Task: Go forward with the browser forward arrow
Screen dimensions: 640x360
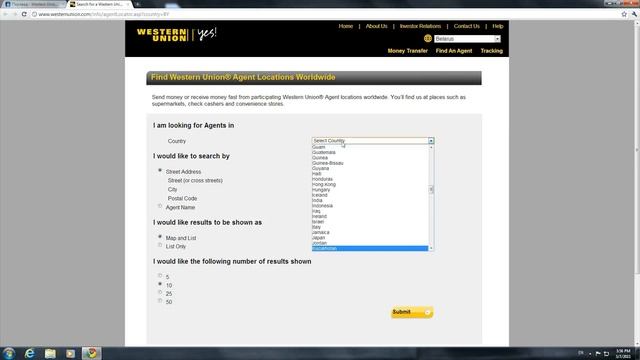Action: 15,14
